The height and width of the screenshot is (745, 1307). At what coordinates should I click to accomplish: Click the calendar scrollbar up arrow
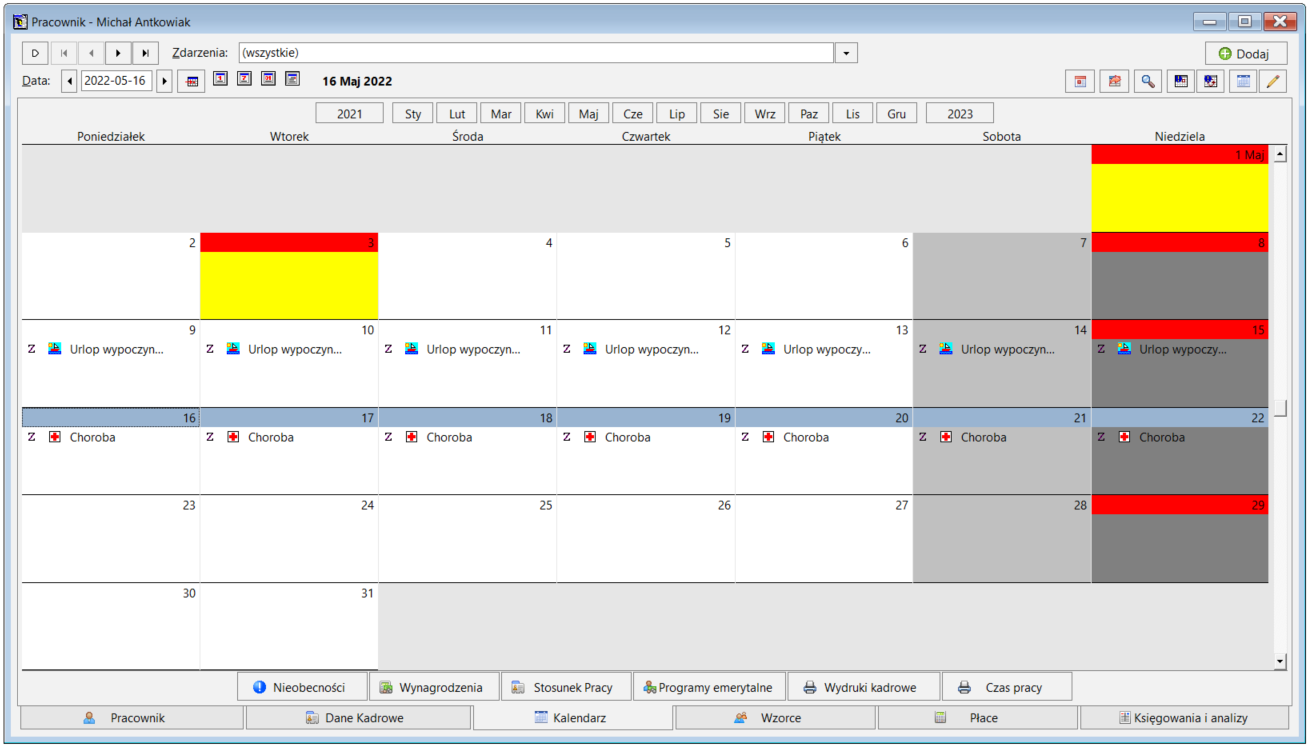(x=1280, y=154)
